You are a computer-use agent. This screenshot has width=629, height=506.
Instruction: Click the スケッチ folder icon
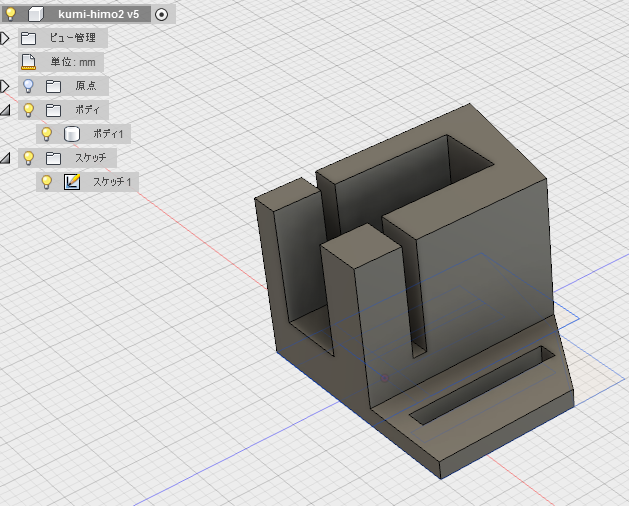53,158
